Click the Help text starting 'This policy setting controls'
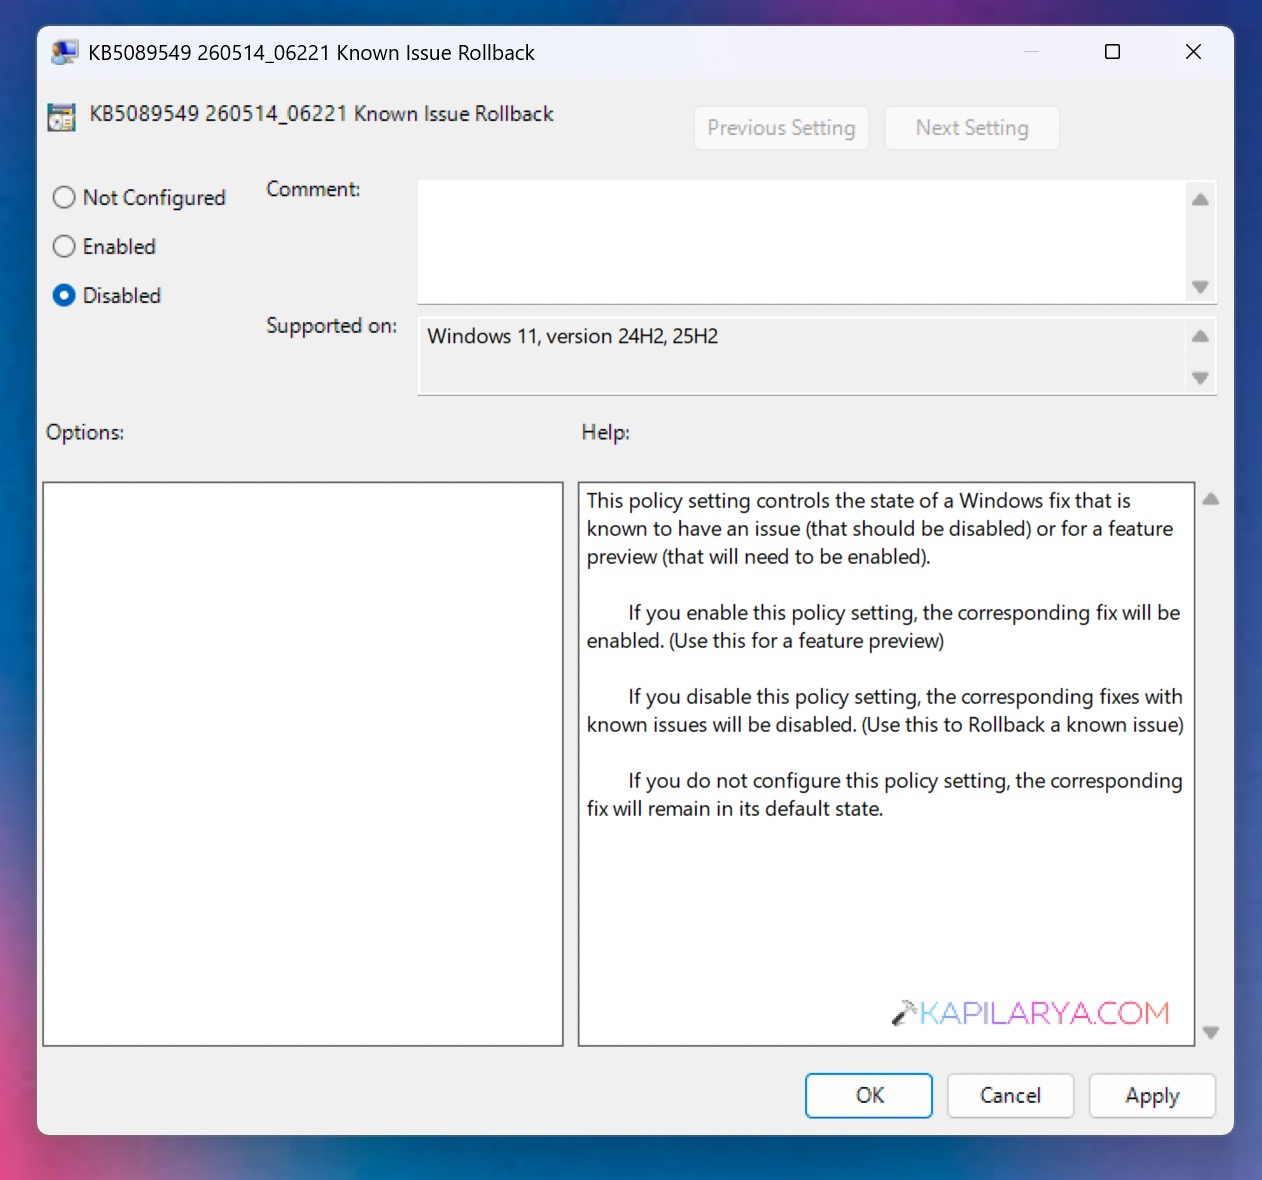This screenshot has height=1180, width=1262. [880, 528]
